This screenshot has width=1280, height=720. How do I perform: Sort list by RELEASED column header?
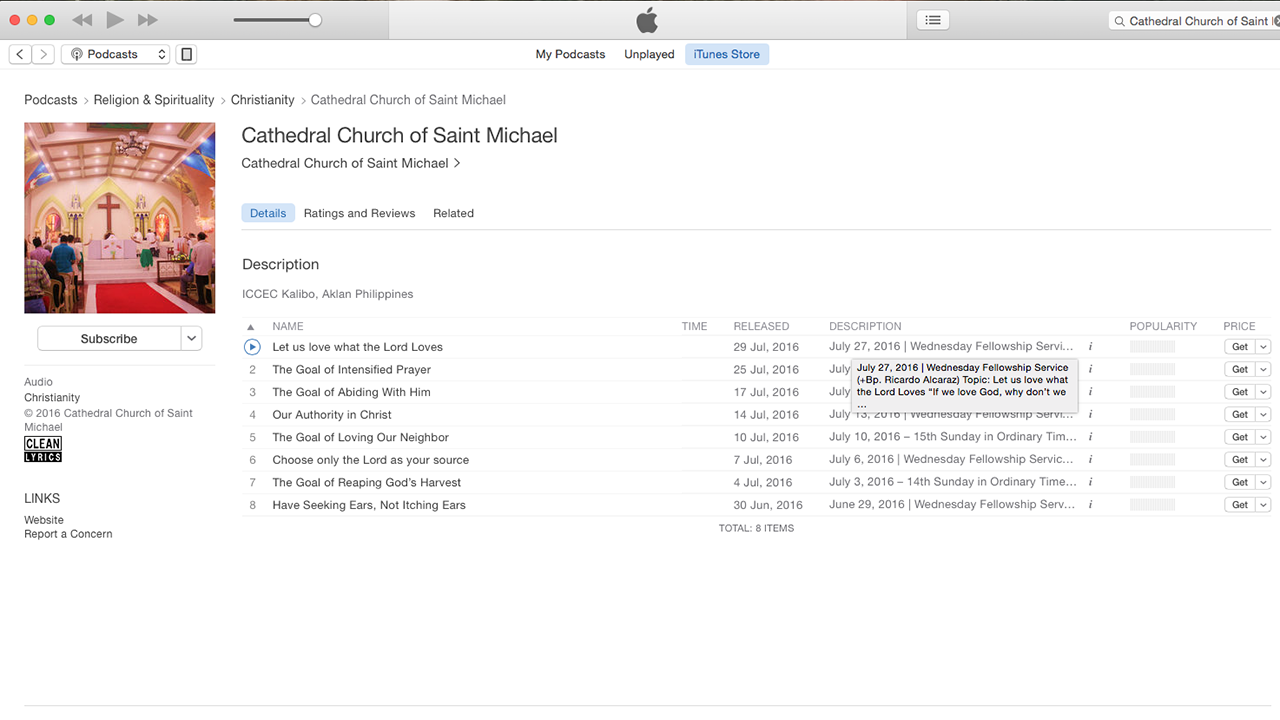761,327
